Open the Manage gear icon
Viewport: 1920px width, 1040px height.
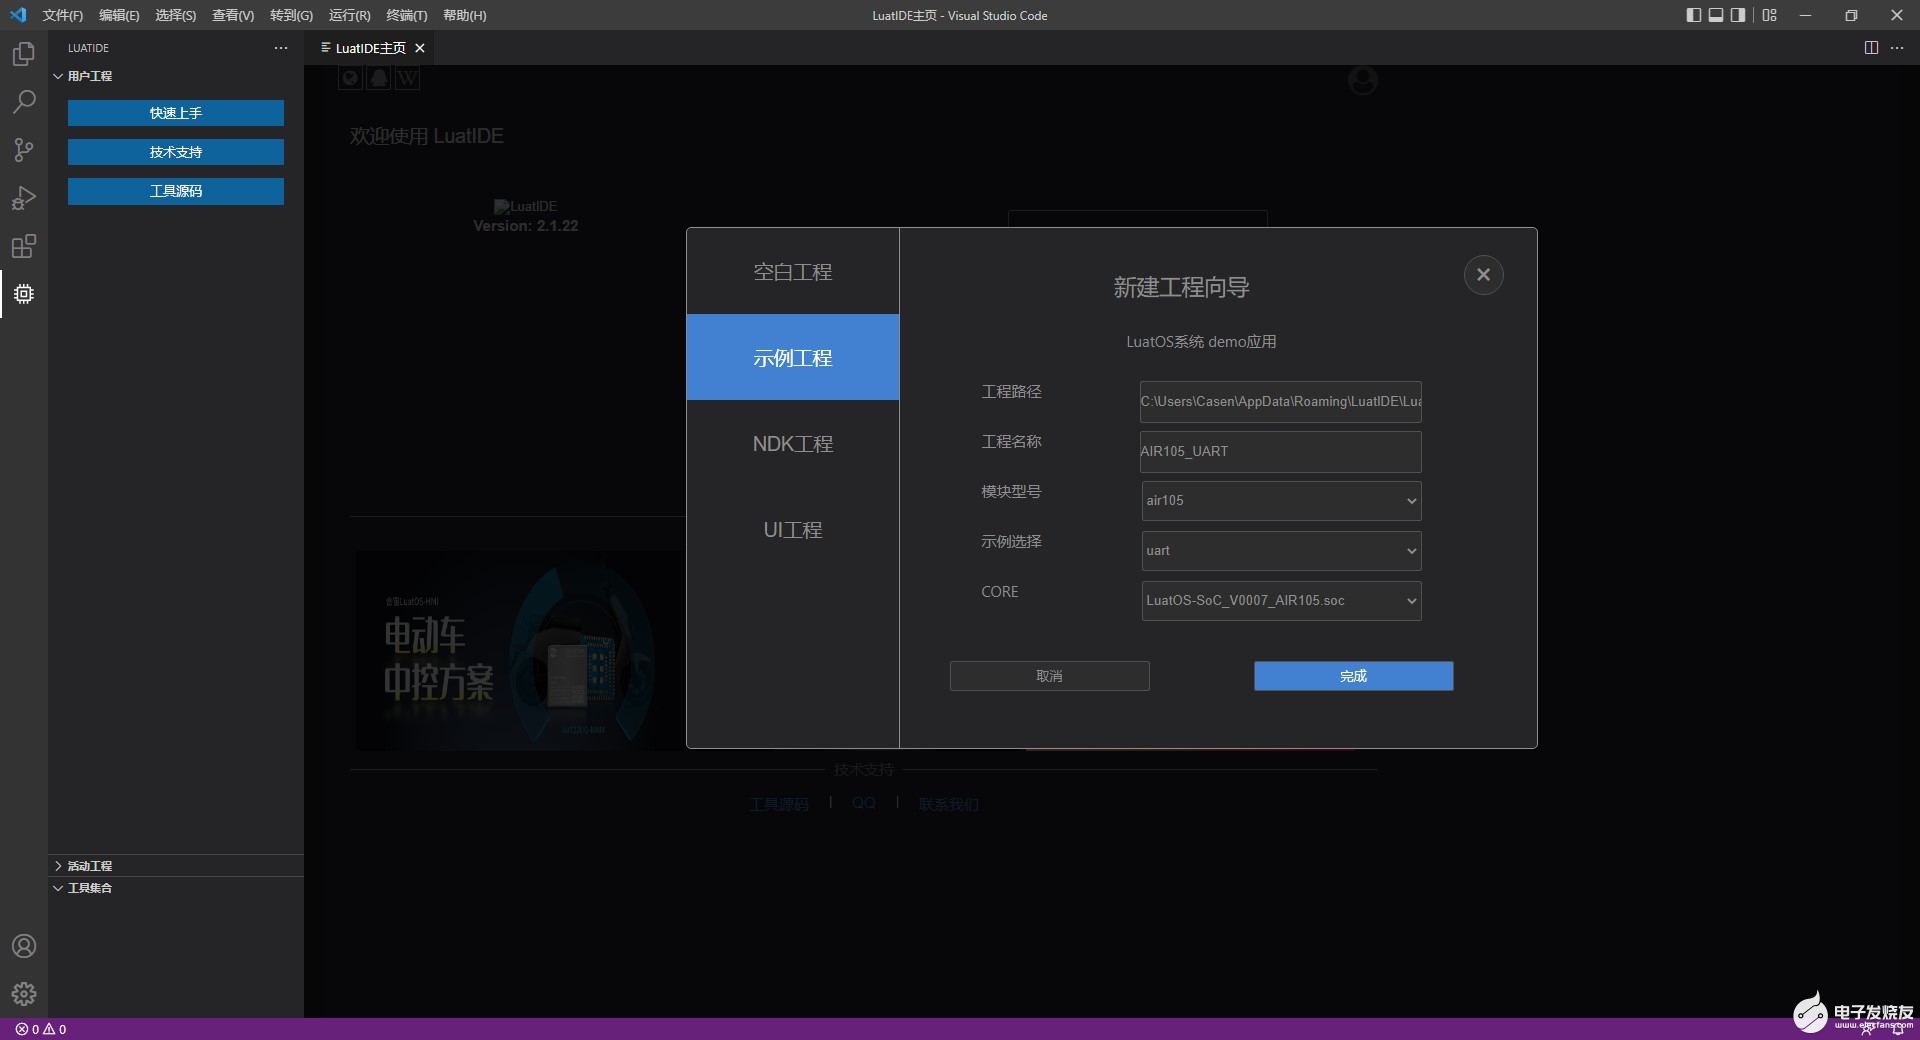24,994
